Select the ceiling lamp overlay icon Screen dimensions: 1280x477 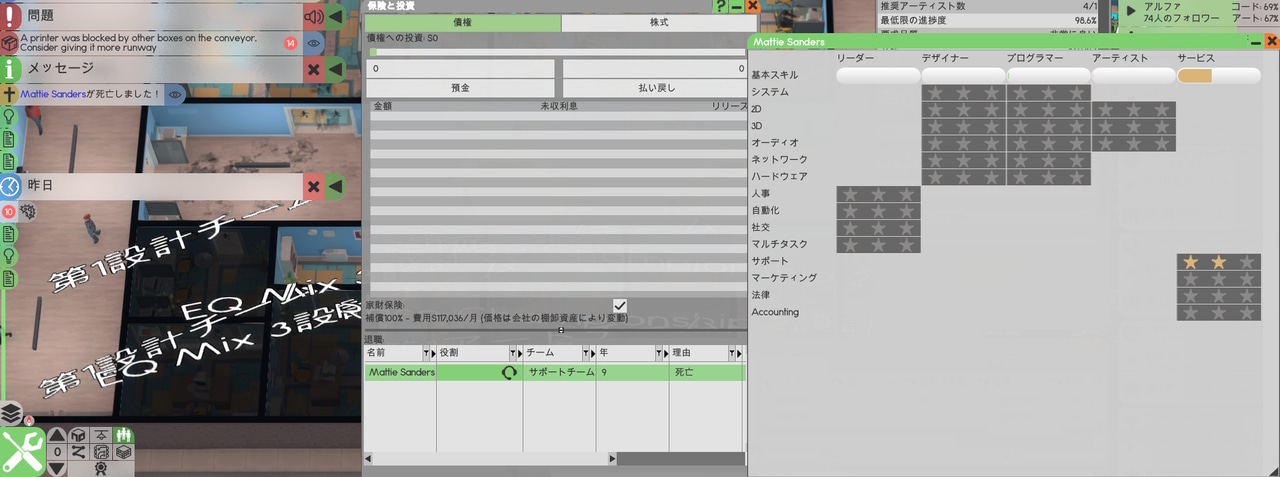(x=102, y=435)
